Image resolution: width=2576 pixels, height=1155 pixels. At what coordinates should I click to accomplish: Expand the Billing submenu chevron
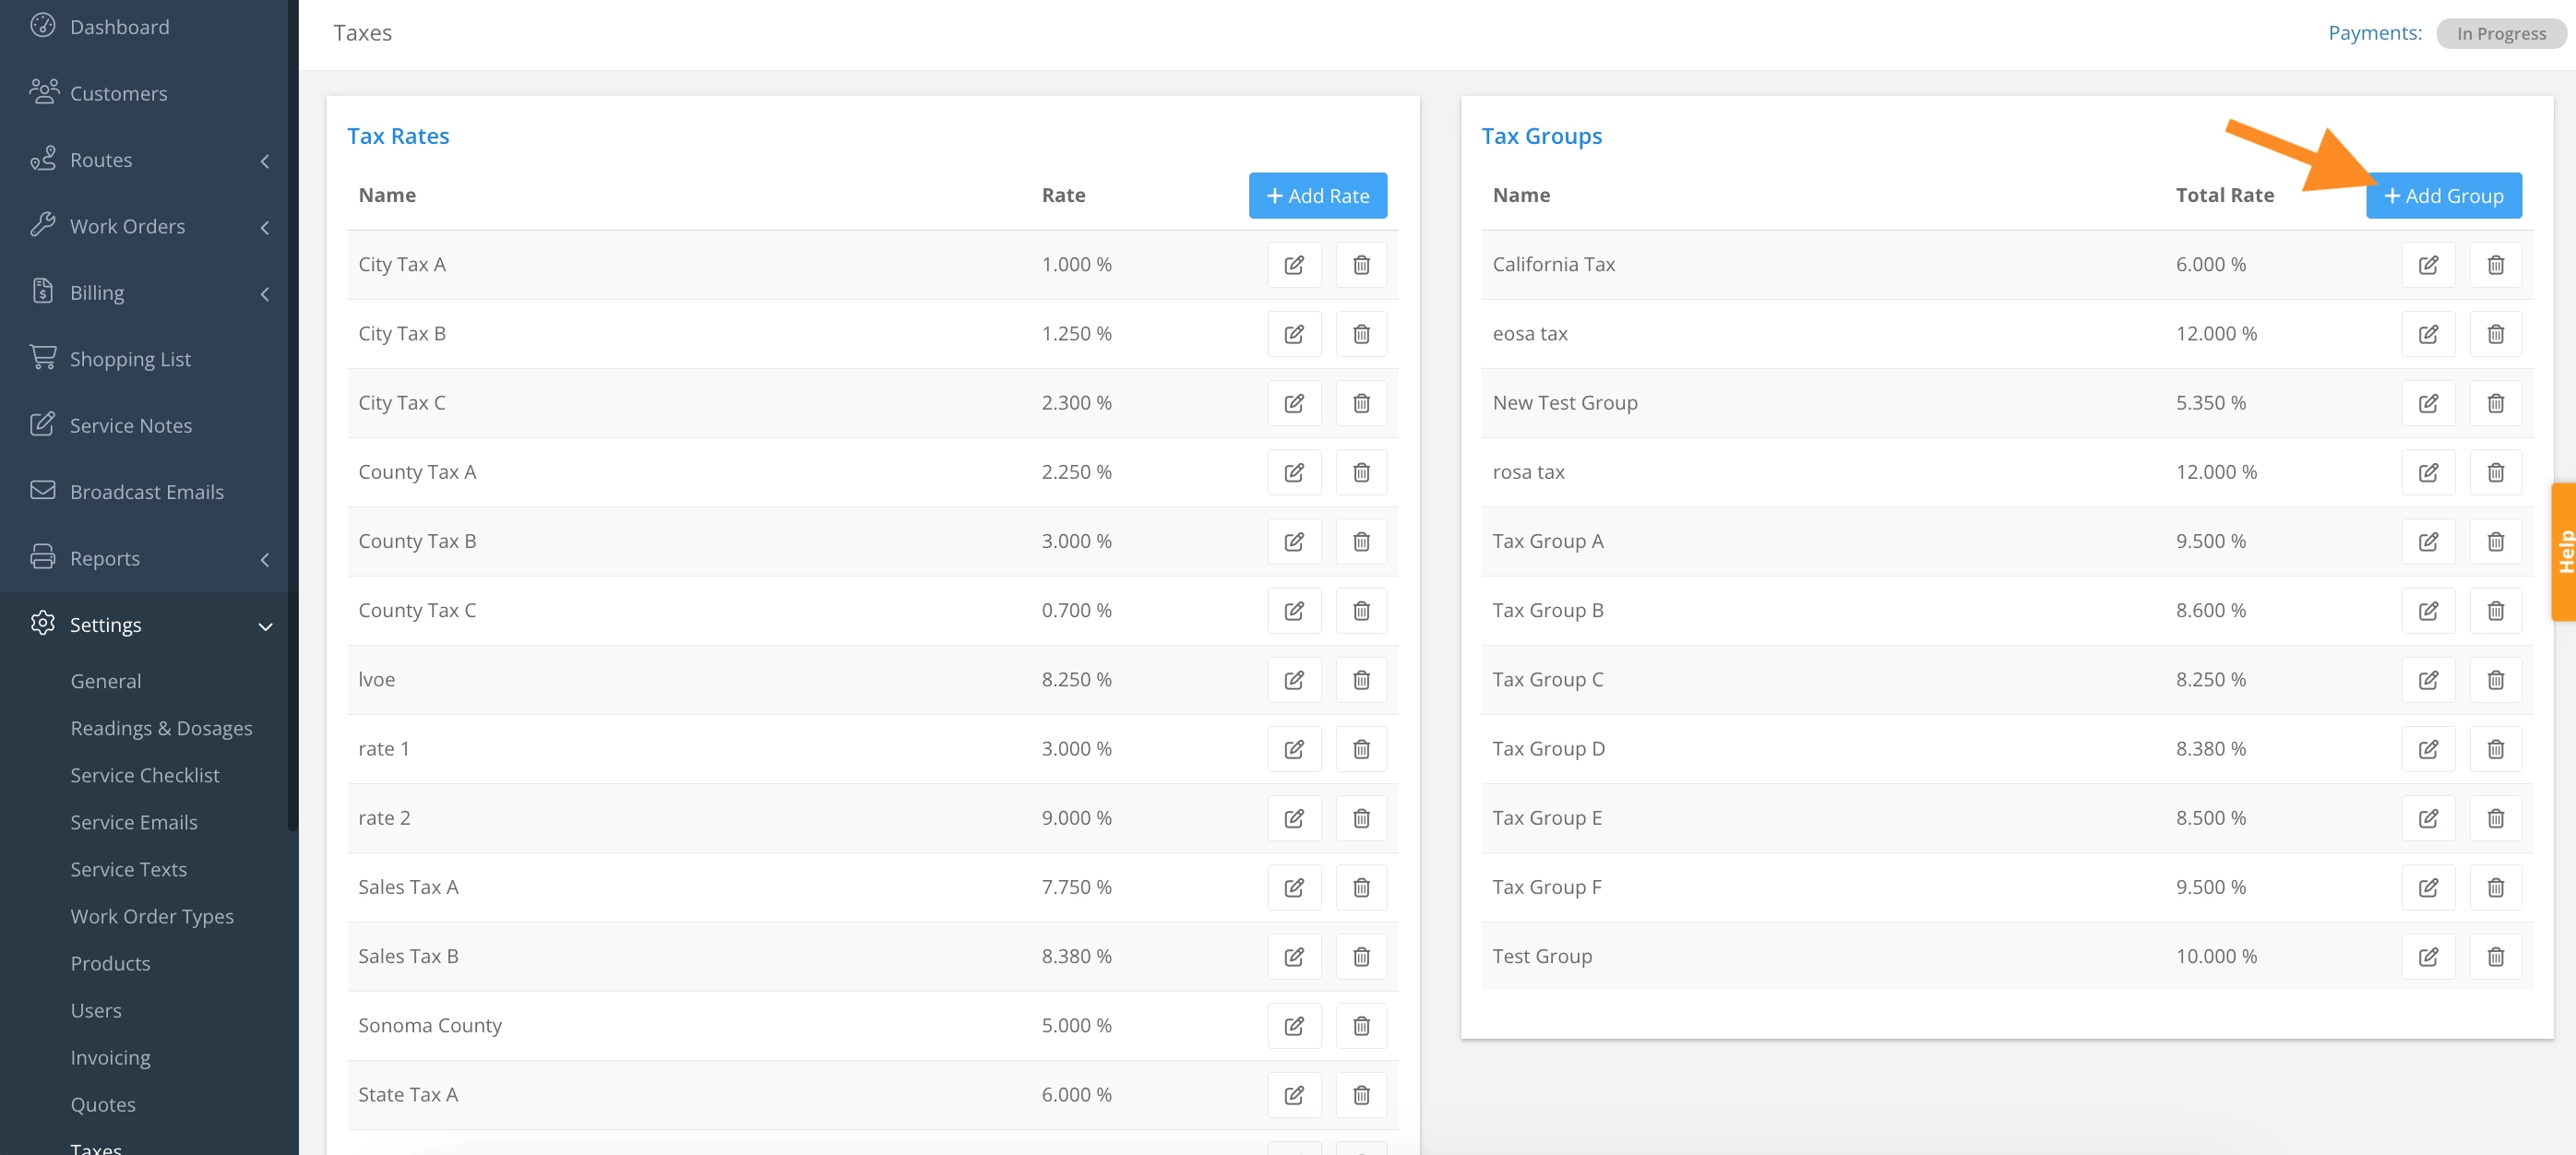(x=265, y=294)
